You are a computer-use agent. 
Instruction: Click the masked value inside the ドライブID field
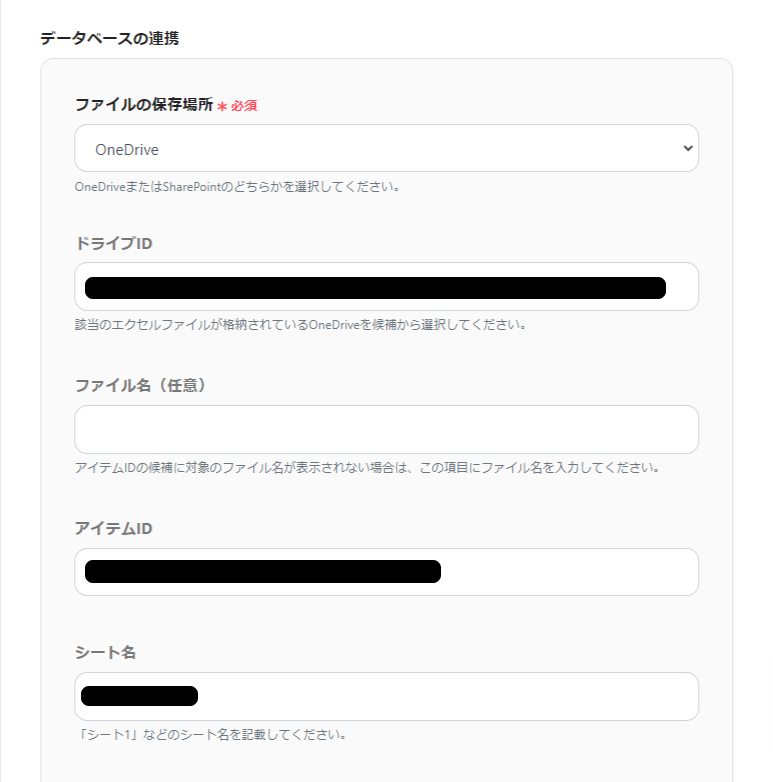coord(375,288)
